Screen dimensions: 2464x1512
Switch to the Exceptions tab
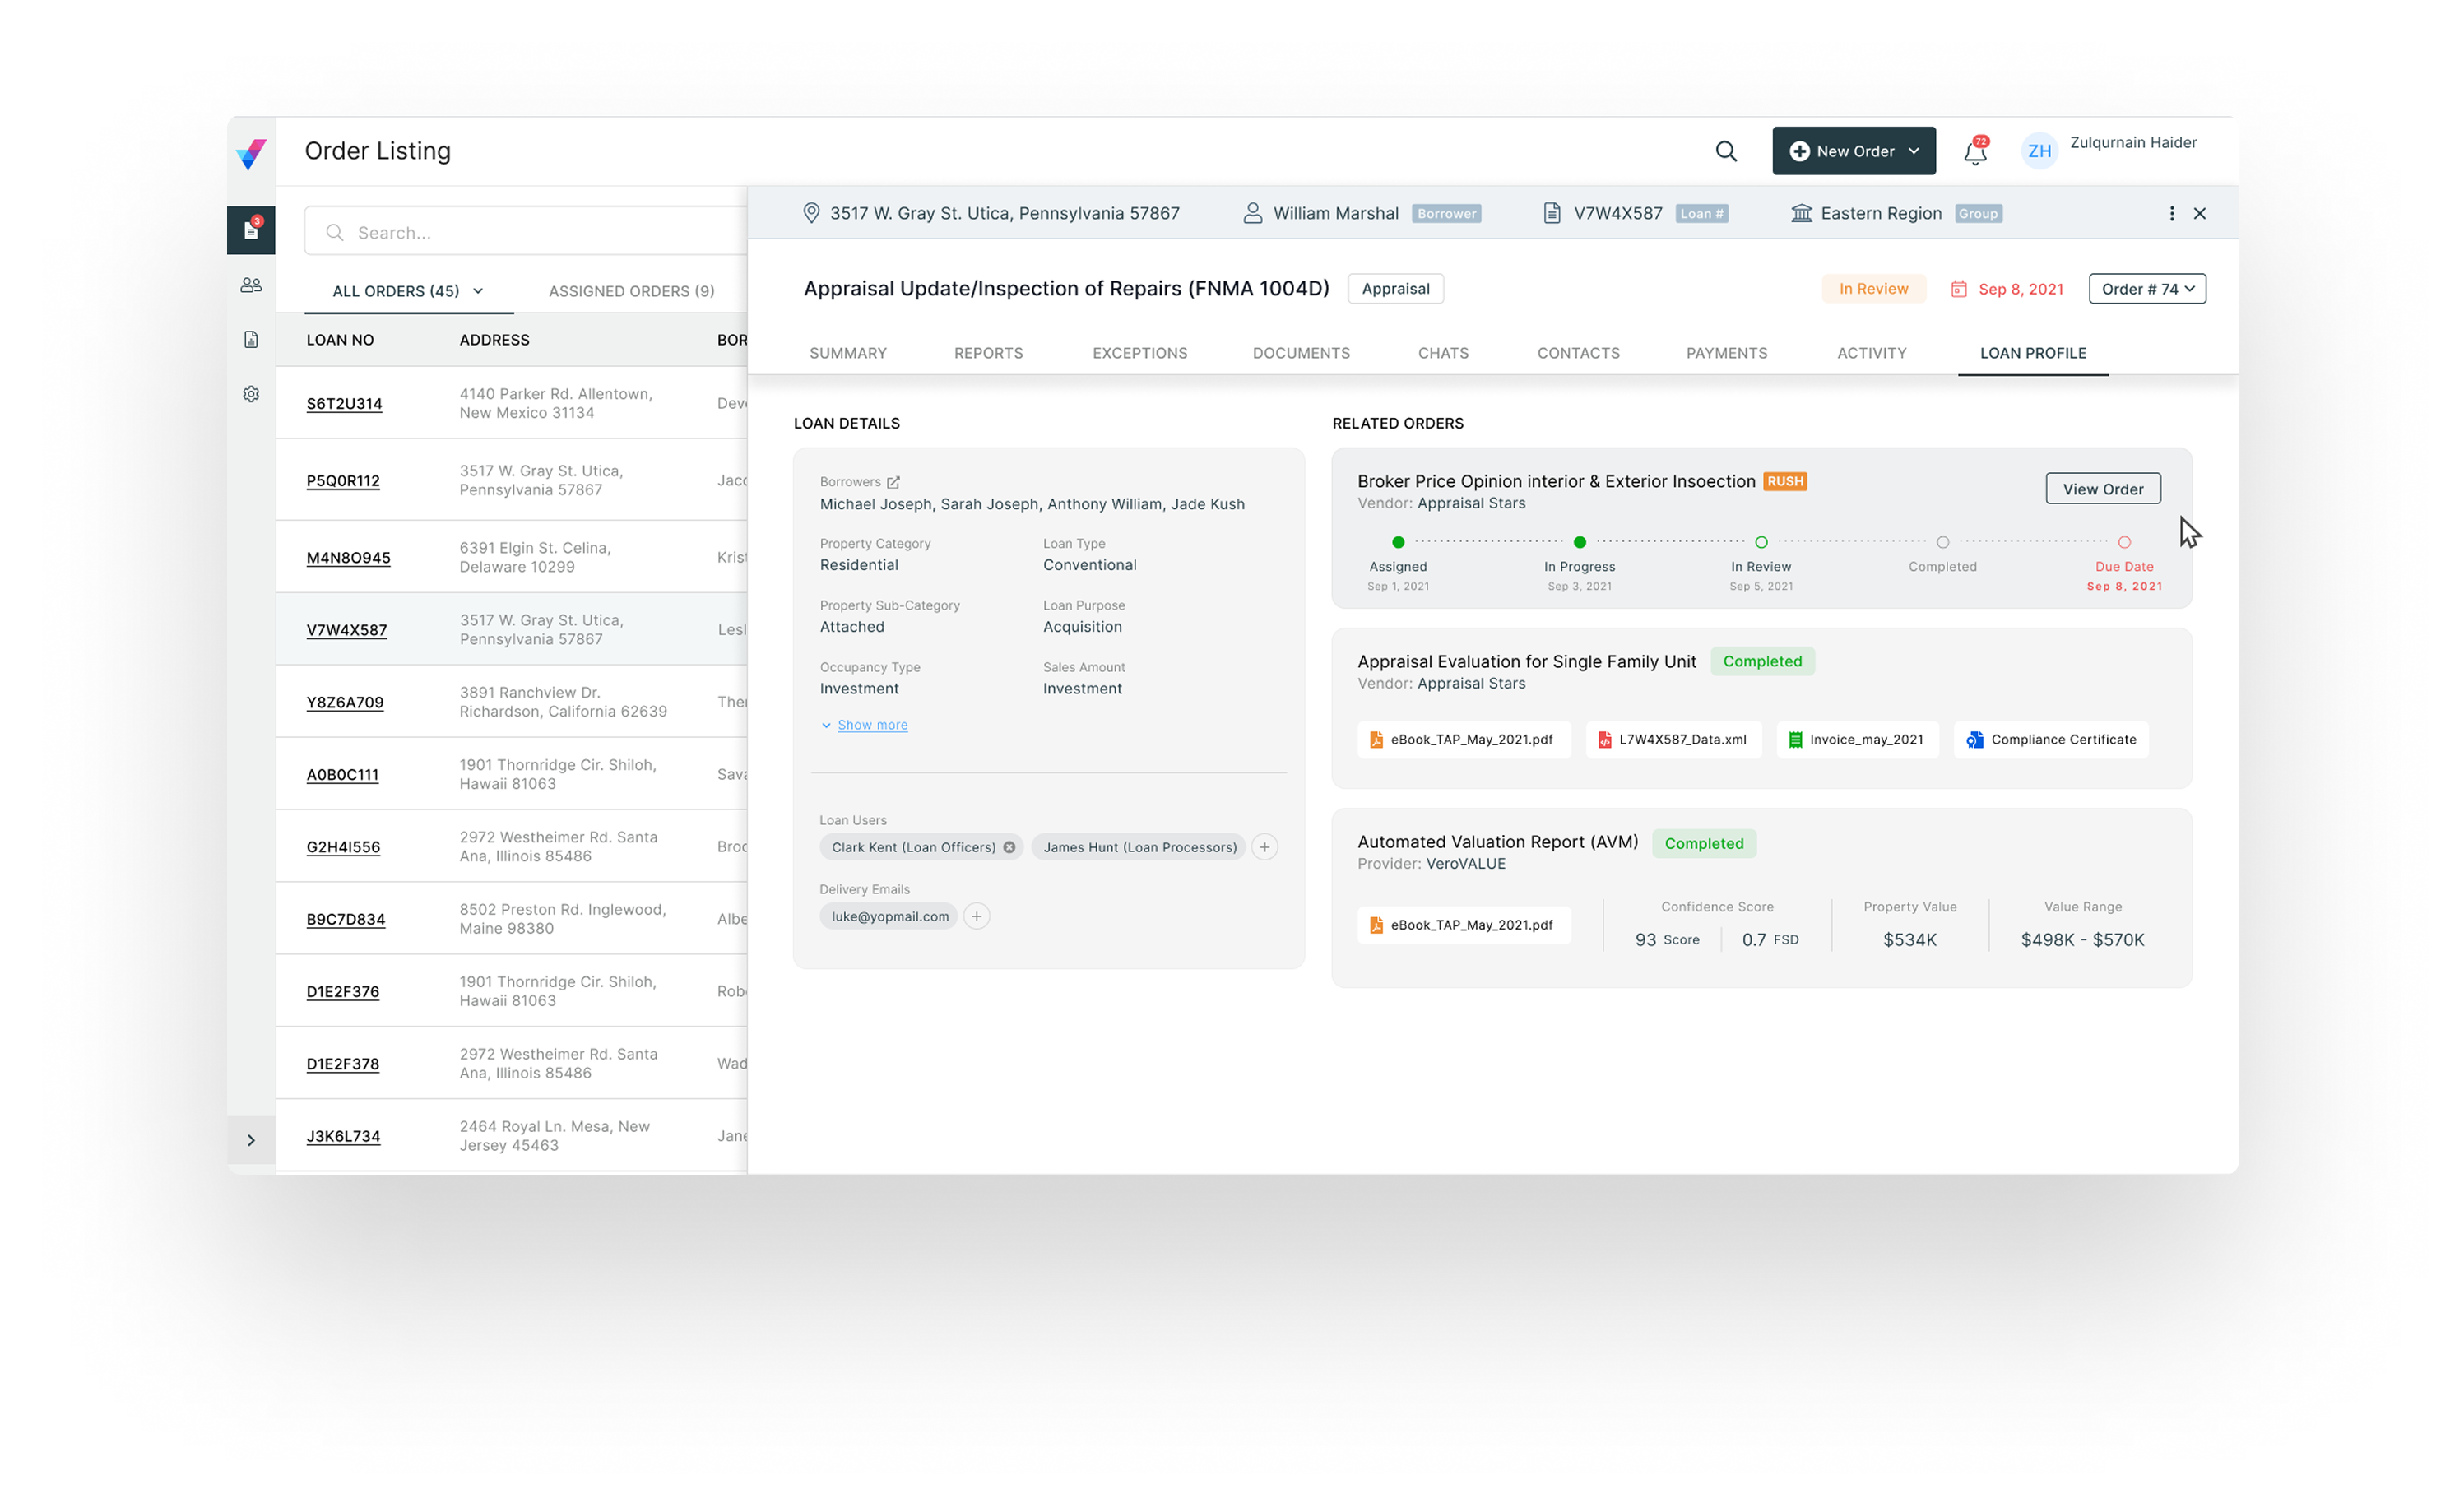1140,353
